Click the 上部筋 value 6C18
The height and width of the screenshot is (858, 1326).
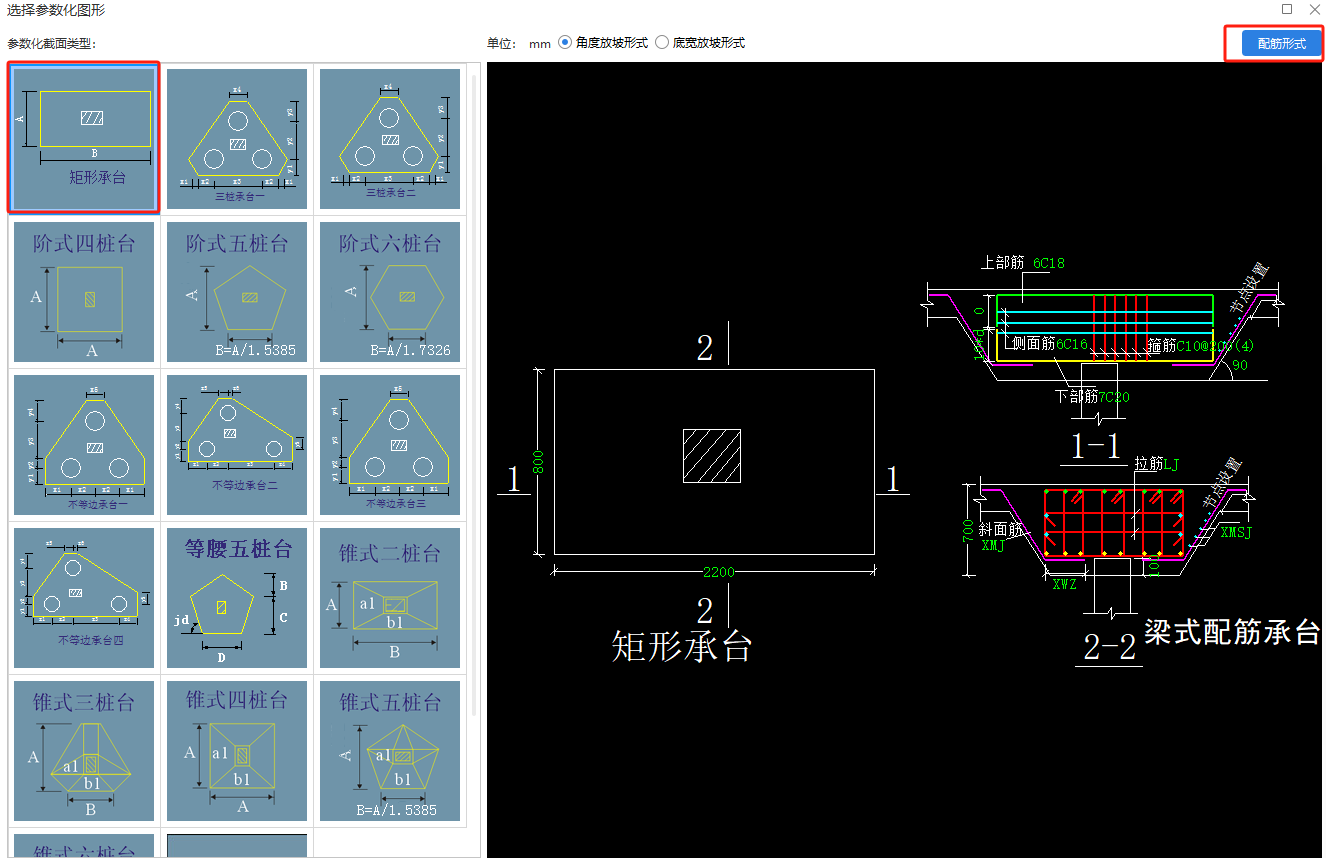[1048, 264]
